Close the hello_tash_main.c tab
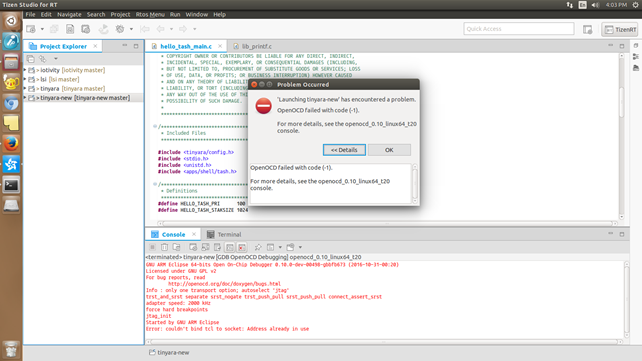Screen dimensions: 642x361 [220, 46]
